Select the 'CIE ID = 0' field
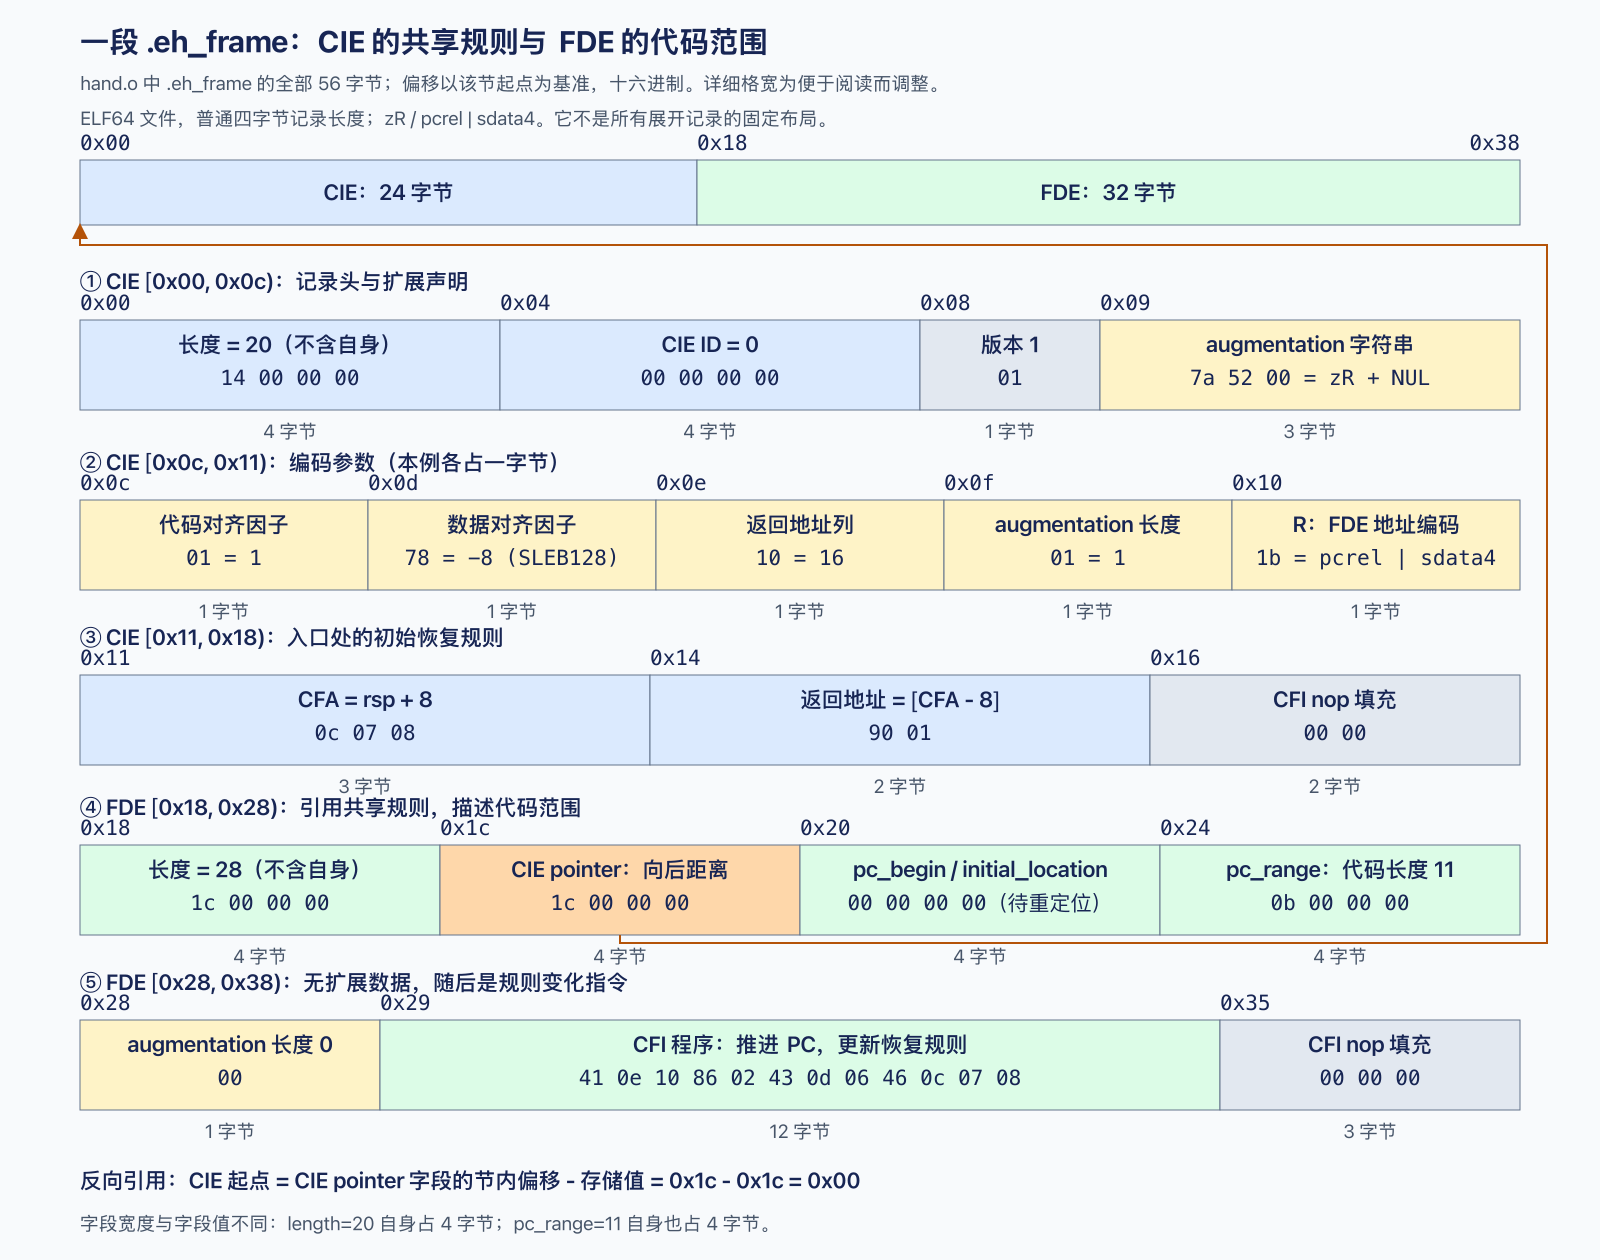This screenshot has width=1600, height=1260. click(710, 365)
